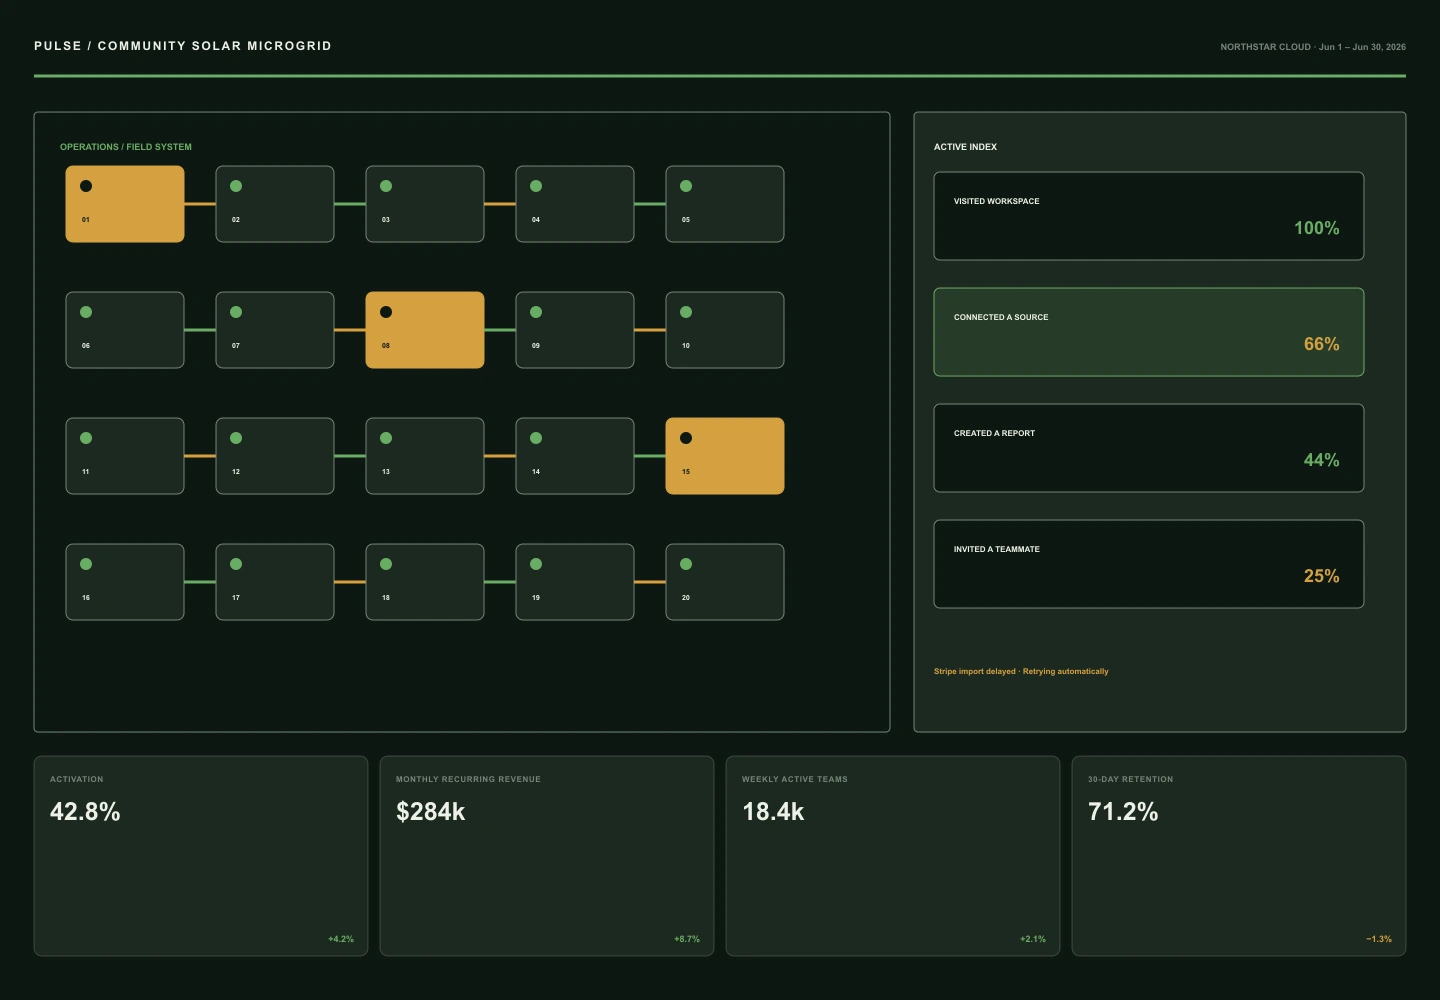1440x1000 pixels.
Task: Open the 30-Day Retention card
Action: [1239, 856]
